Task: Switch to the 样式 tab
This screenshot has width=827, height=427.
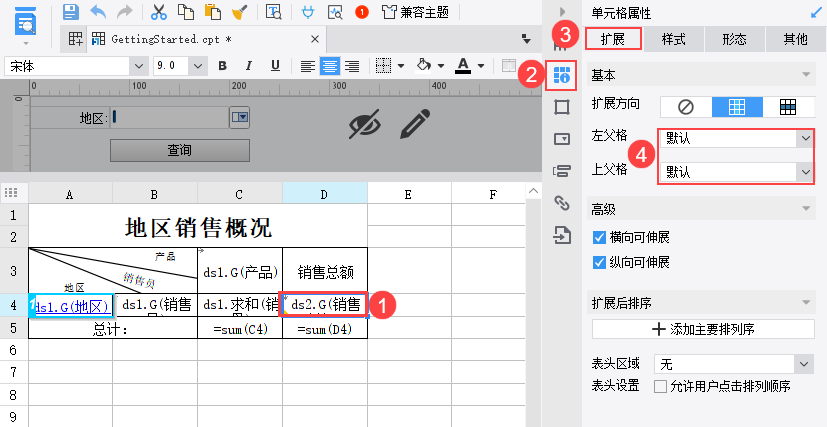Action: pos(674,39)
